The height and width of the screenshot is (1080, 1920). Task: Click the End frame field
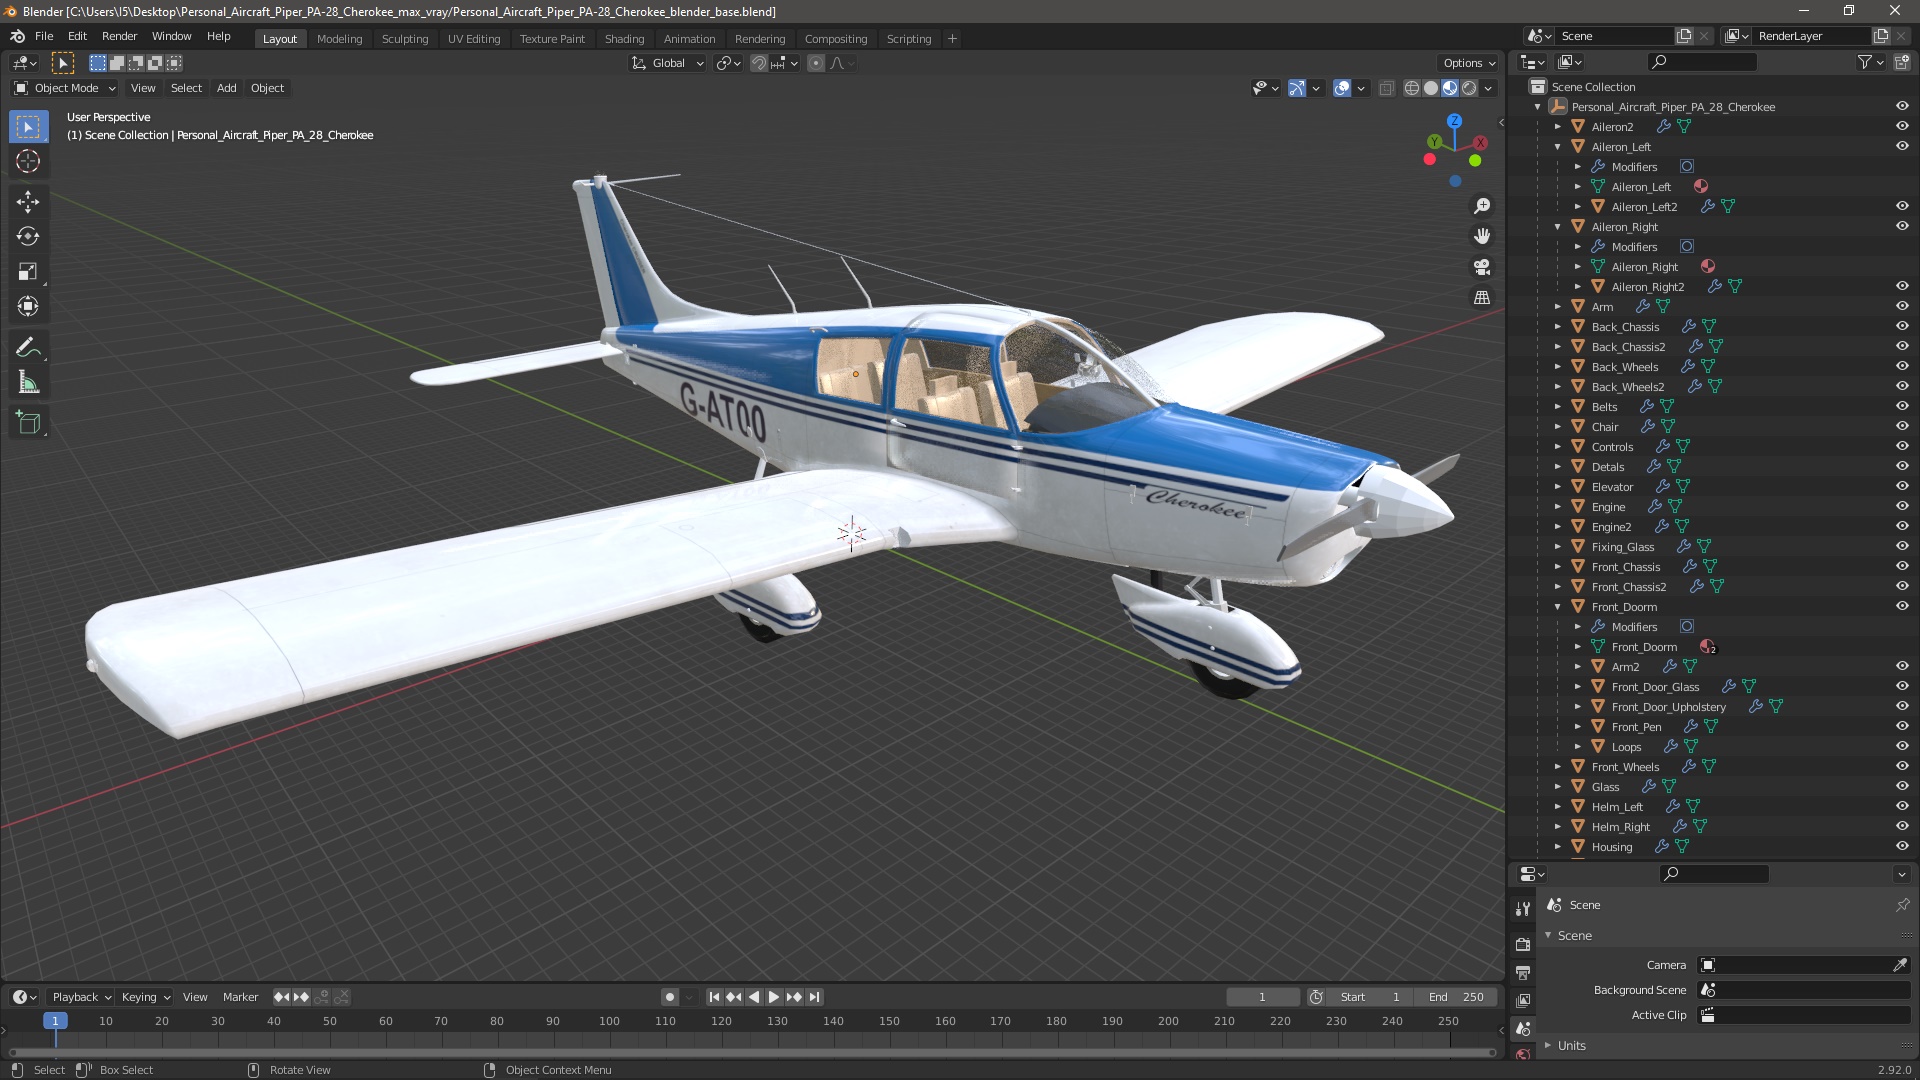click(1456, 997)
